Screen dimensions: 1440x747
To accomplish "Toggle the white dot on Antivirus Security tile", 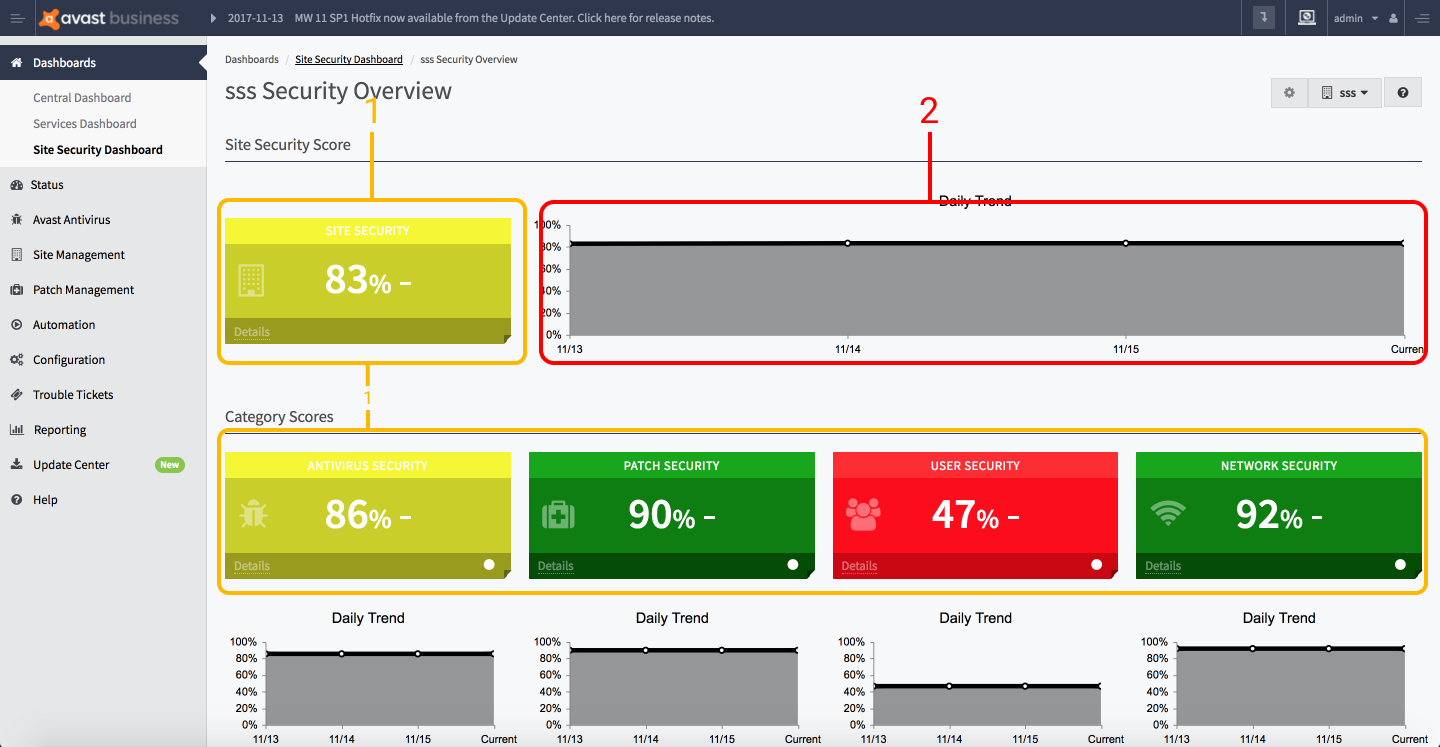I will tap(489, 565).
